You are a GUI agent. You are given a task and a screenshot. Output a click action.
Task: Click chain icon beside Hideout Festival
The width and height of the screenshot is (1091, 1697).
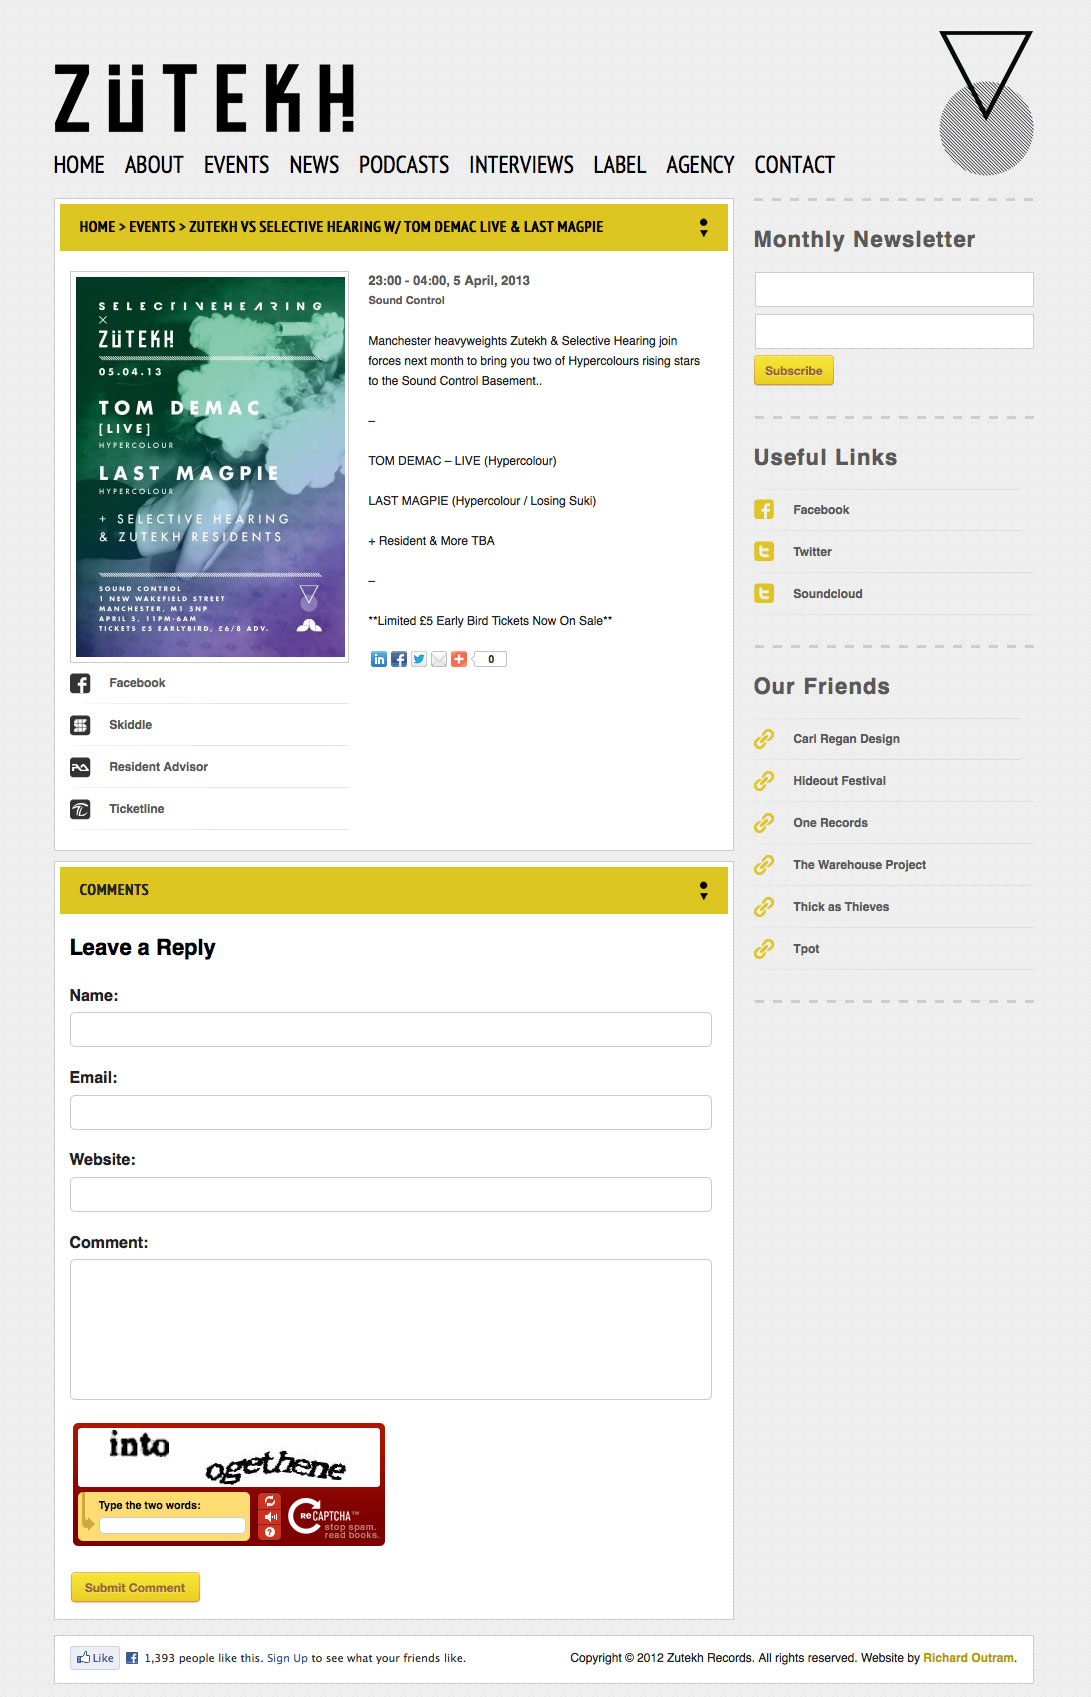click(x=764, y=781)
